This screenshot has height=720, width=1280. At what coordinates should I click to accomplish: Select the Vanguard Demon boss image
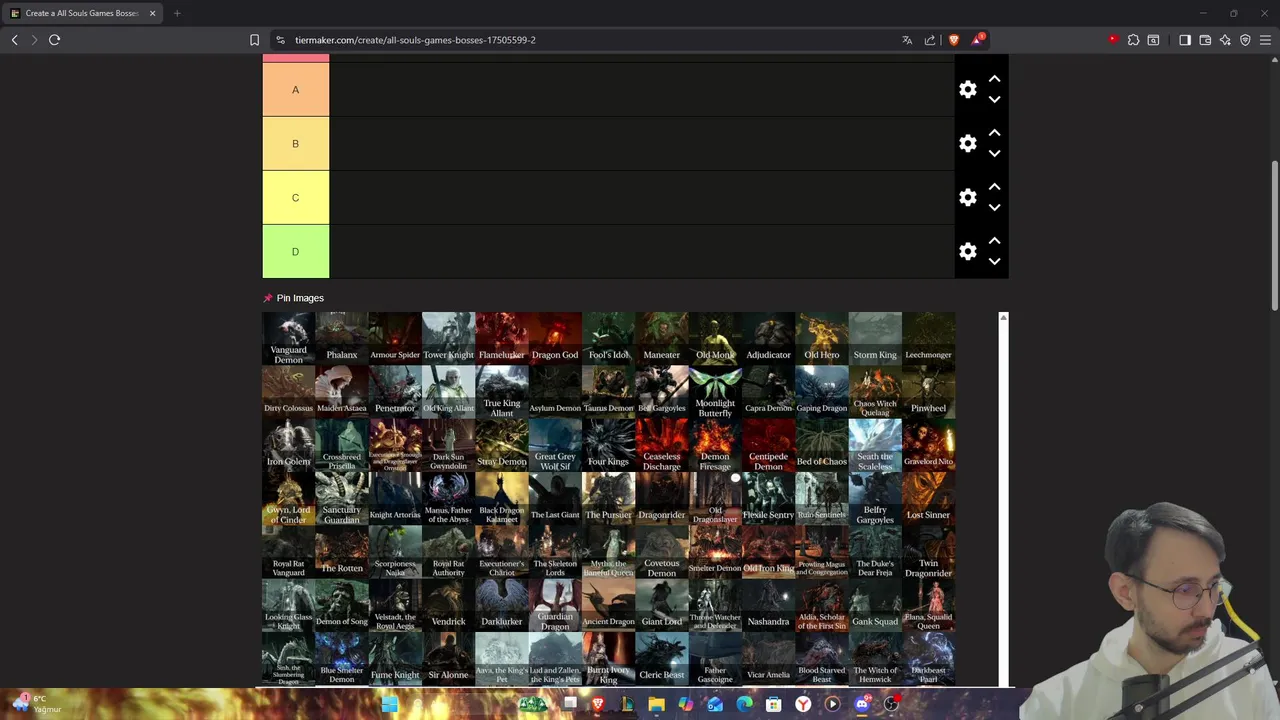click(288, 338)
